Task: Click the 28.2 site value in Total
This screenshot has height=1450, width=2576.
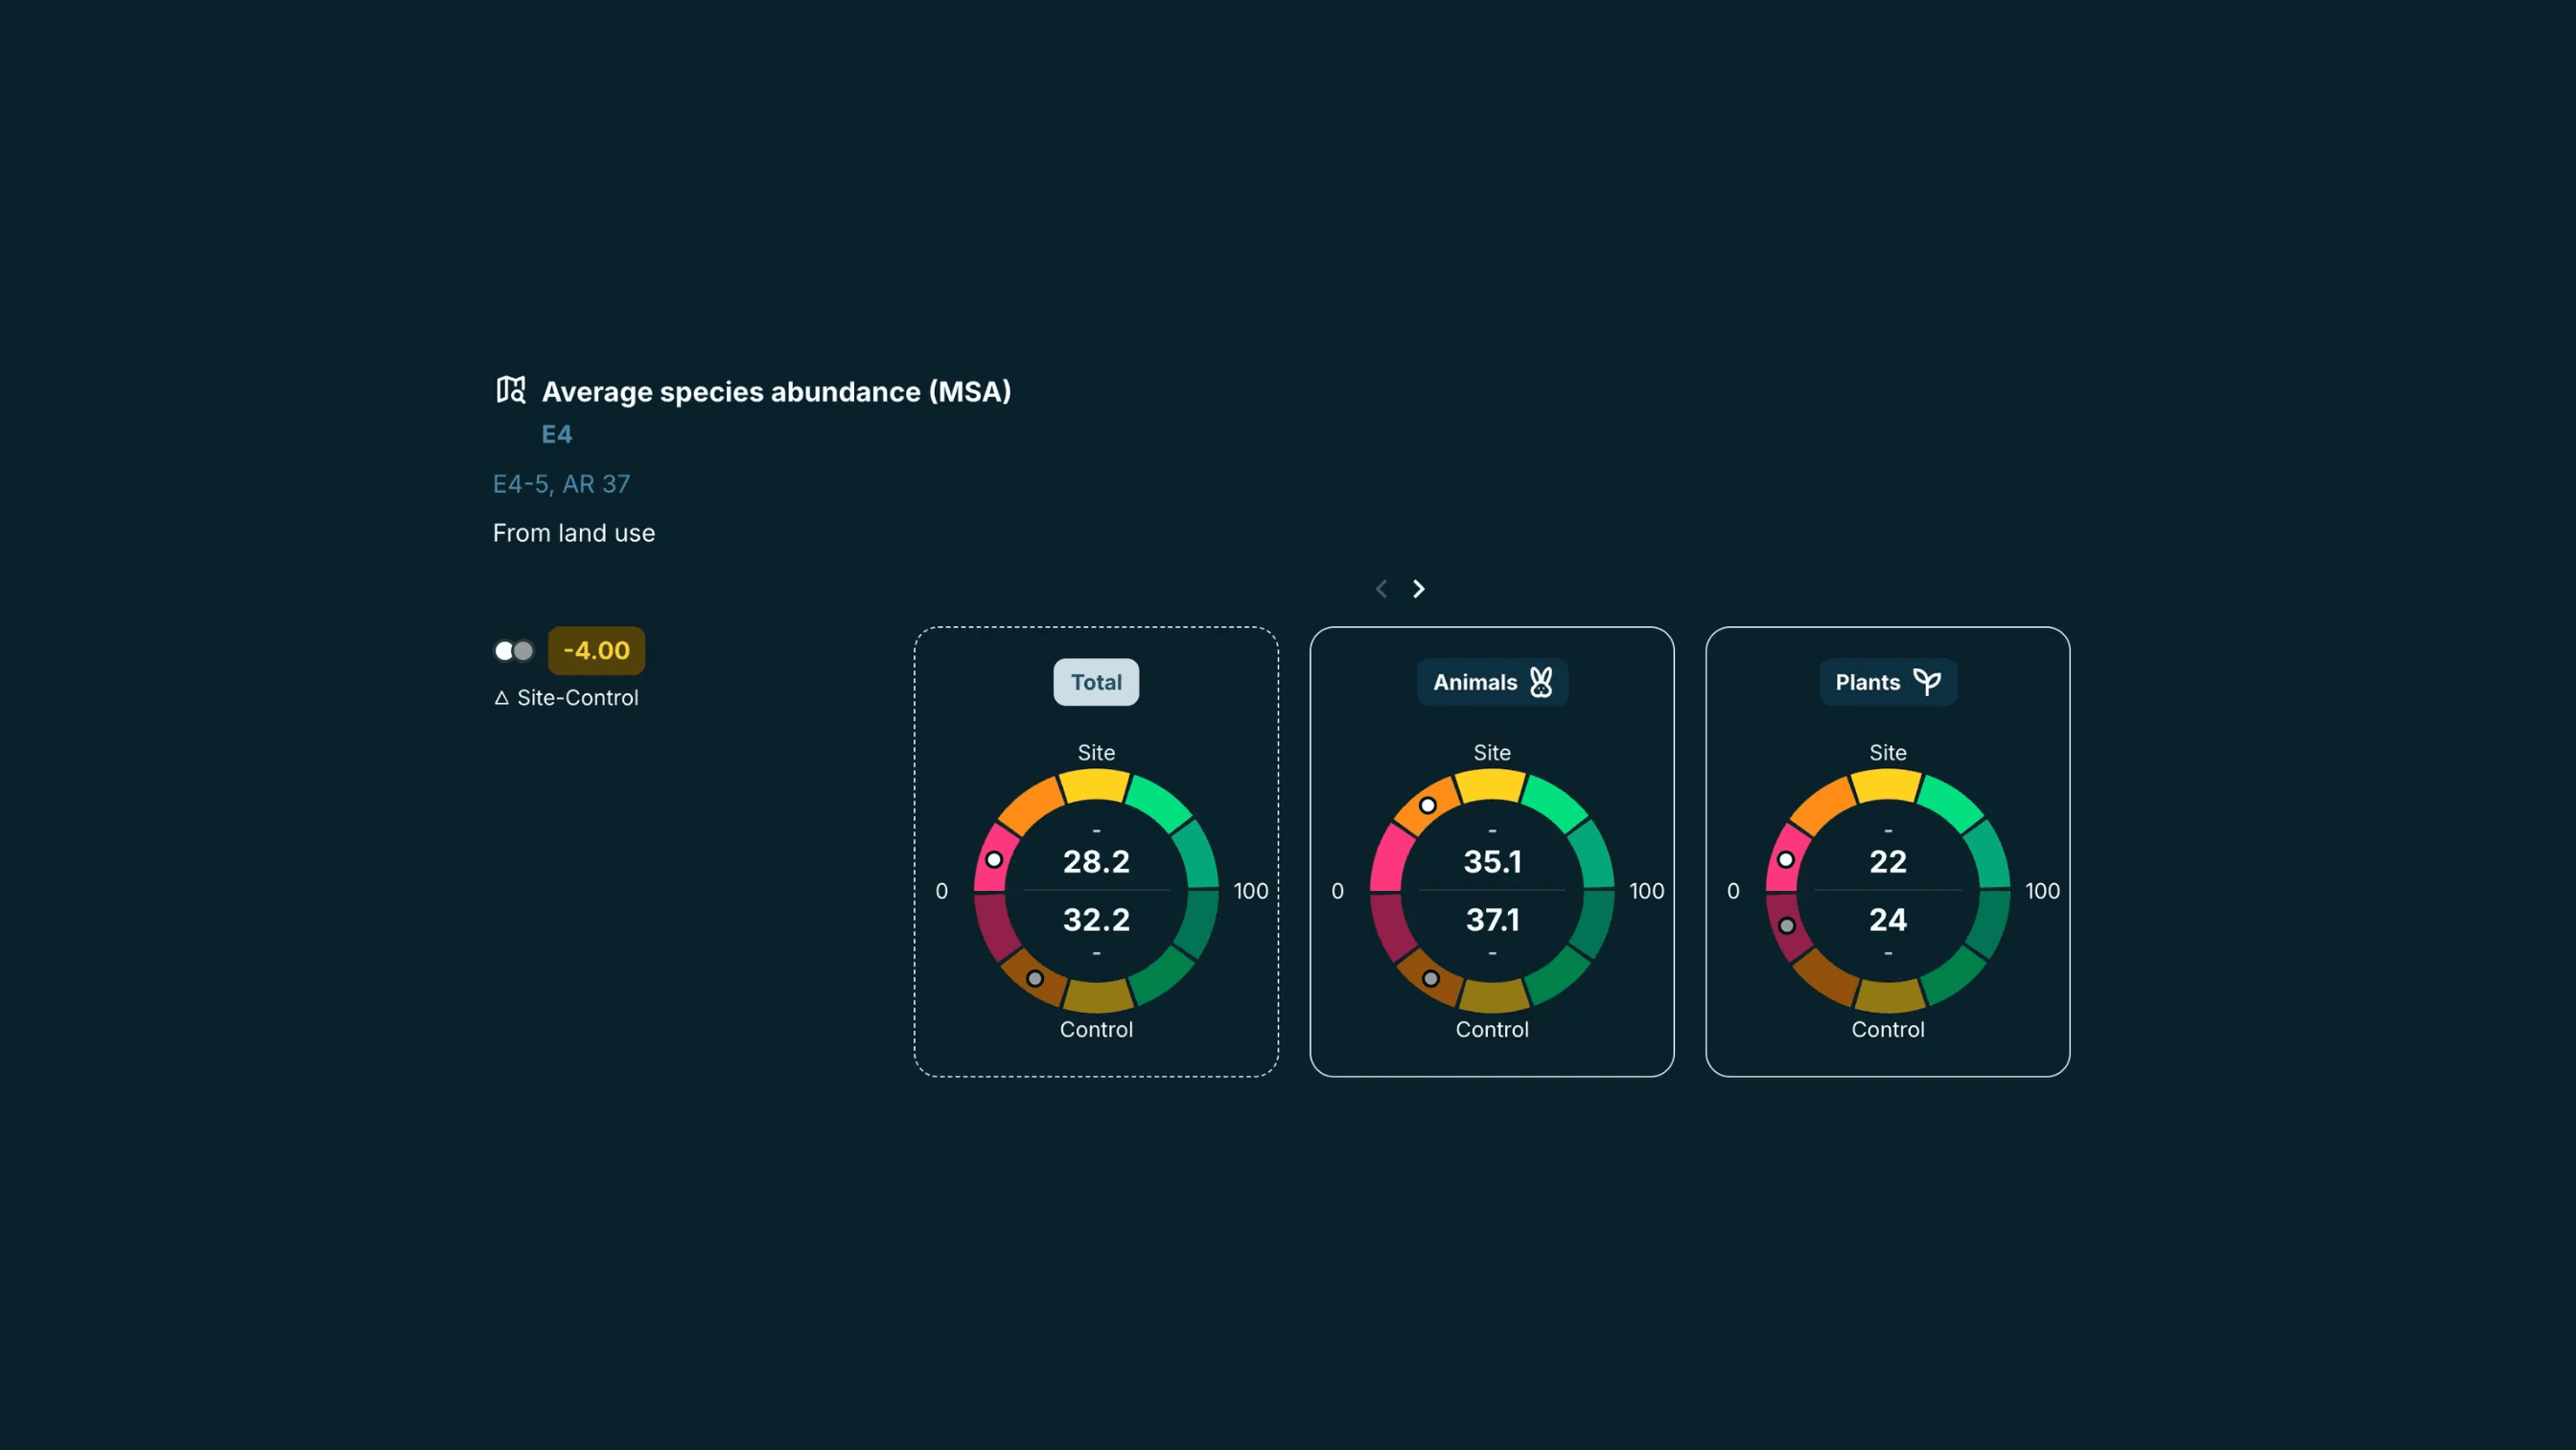Action: (x=1096, y=861)
